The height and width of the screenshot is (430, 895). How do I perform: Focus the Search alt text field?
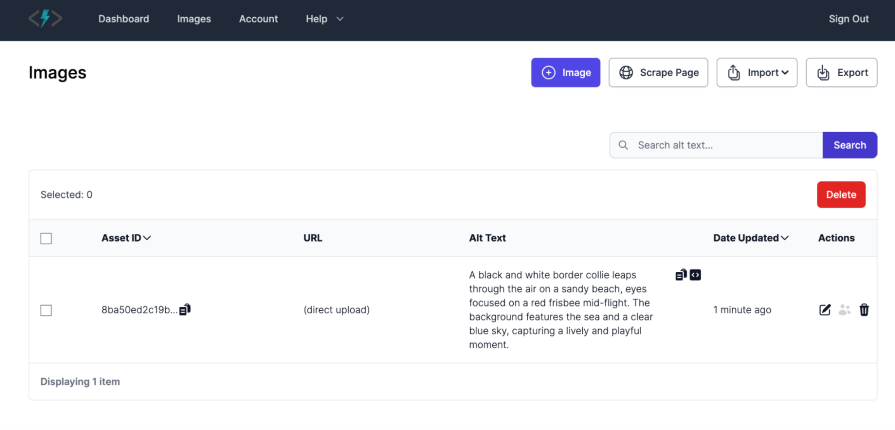click(x=725, y=145)
